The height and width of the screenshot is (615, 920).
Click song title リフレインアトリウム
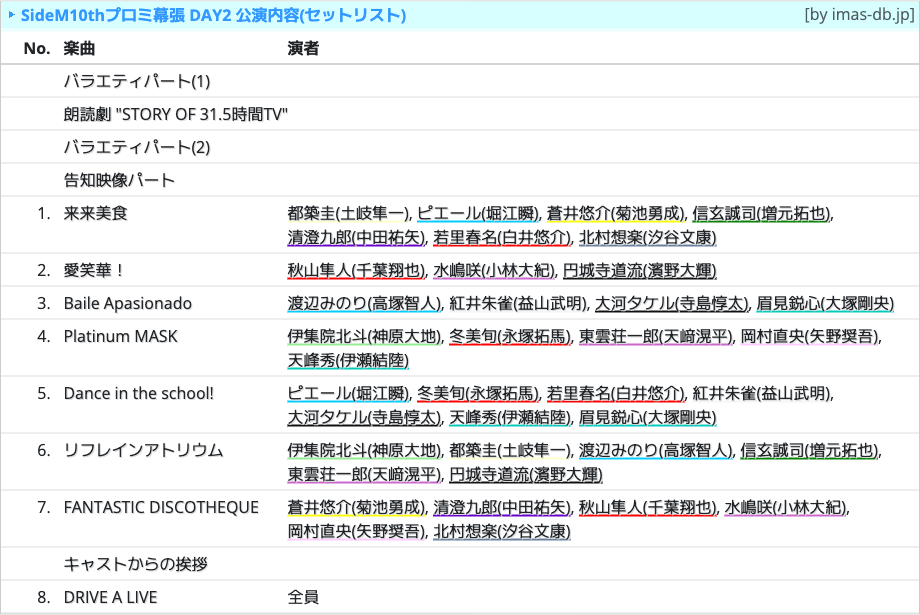143,450
